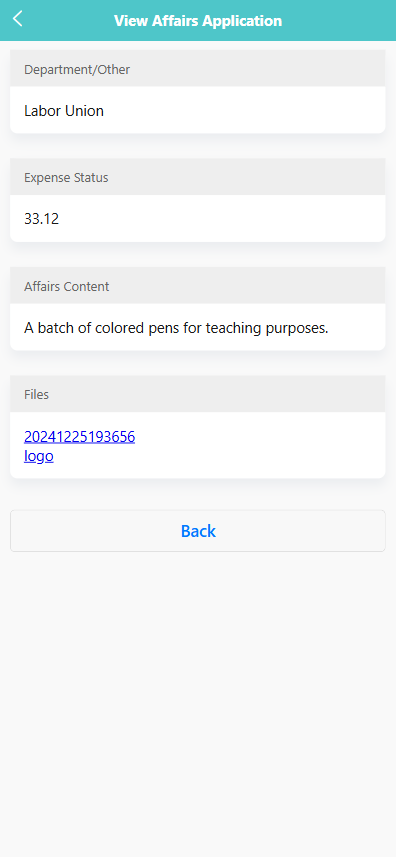Click the View Affairs Application title

click(198, 21)
